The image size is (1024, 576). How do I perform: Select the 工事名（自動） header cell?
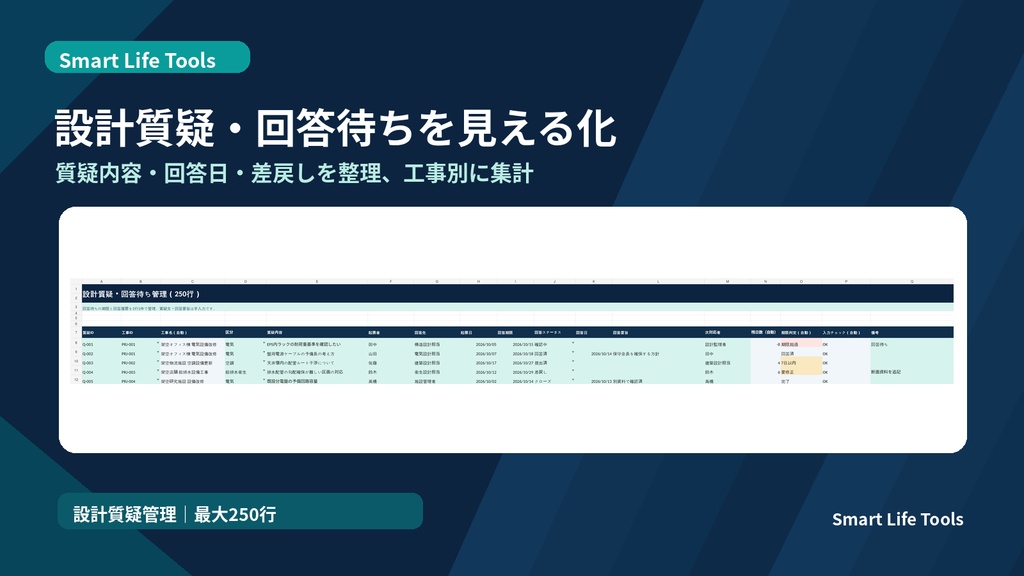192,332
